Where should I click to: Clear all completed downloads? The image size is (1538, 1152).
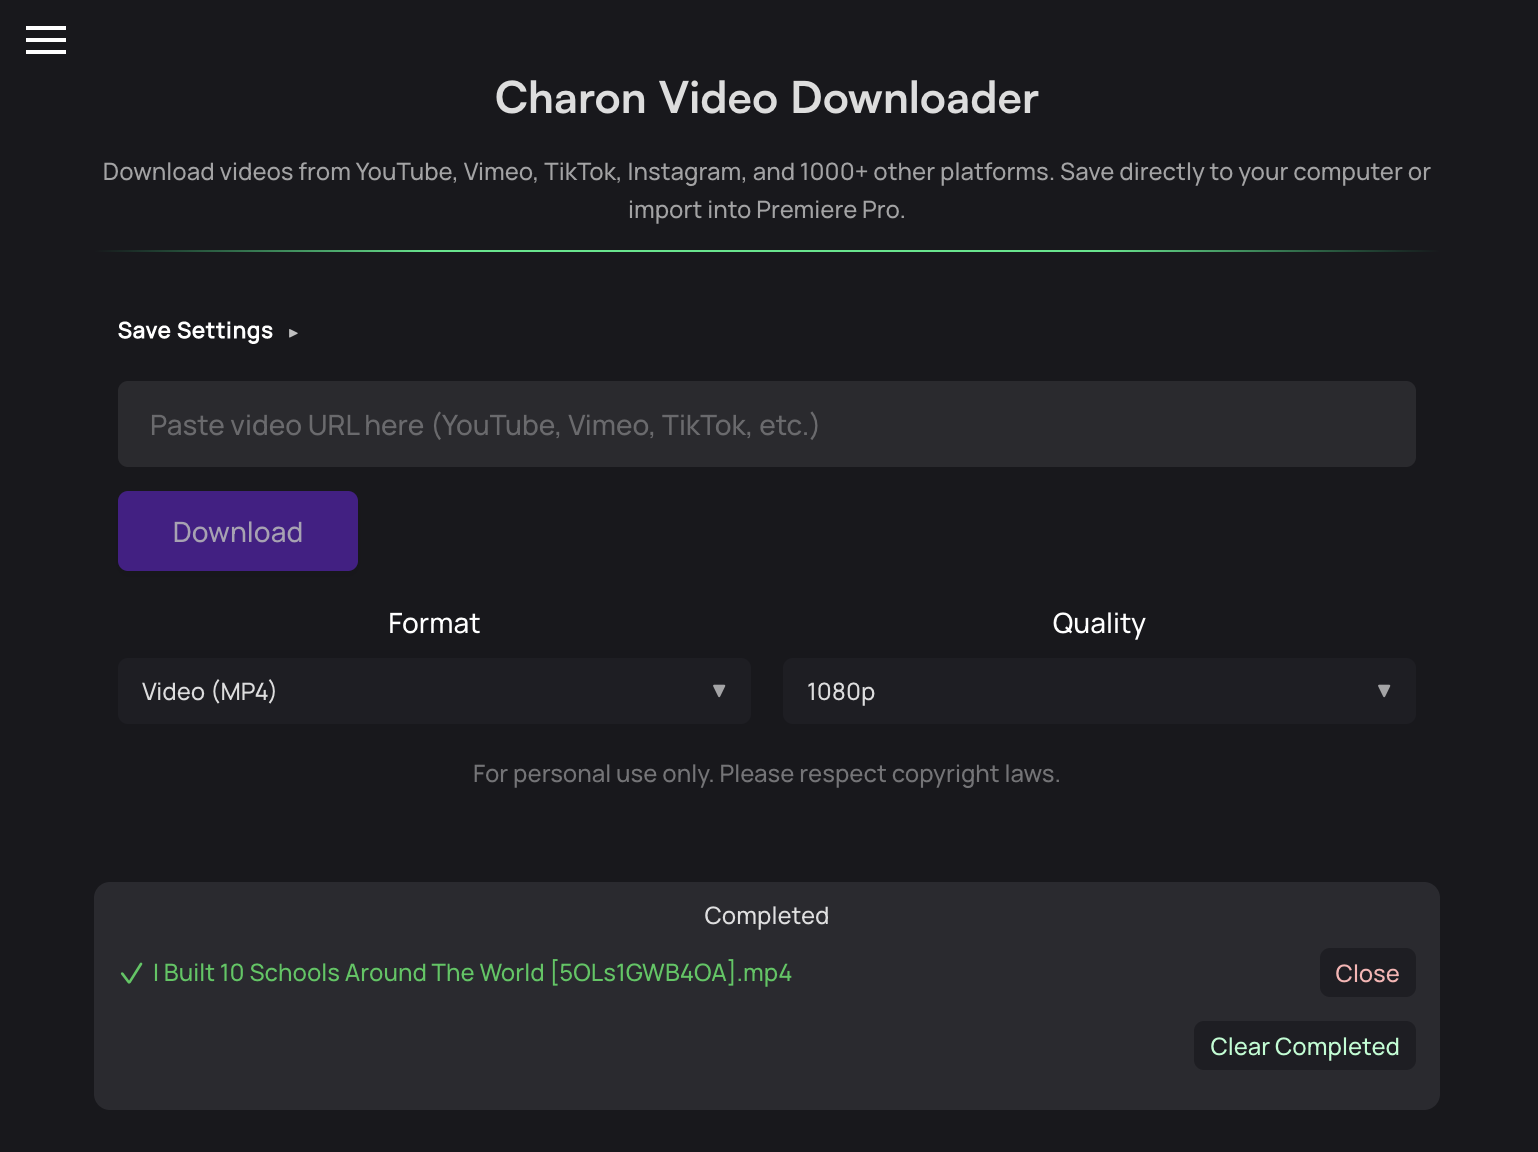tap(1304, 1045)
